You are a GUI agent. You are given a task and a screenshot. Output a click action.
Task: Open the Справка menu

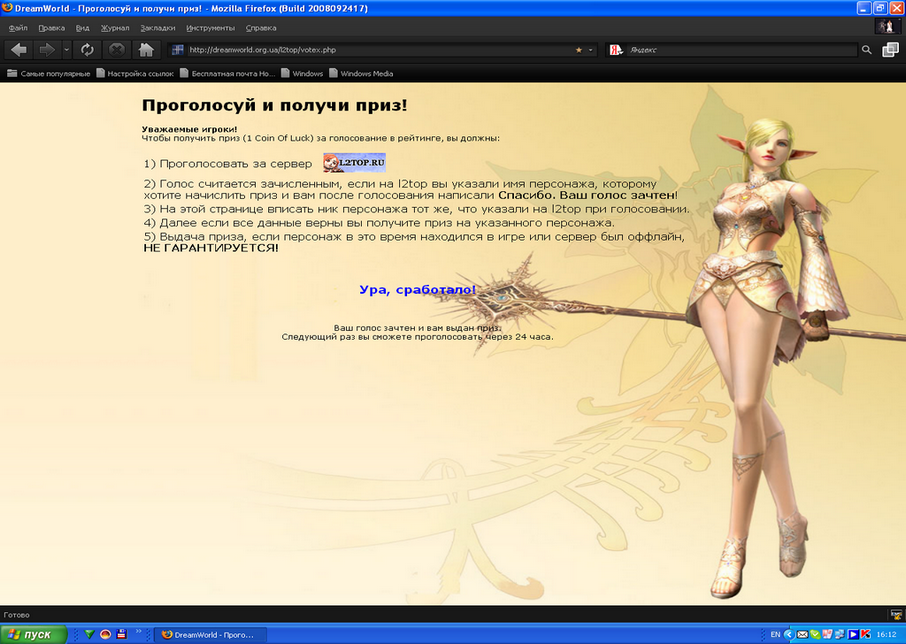point(261,28)
